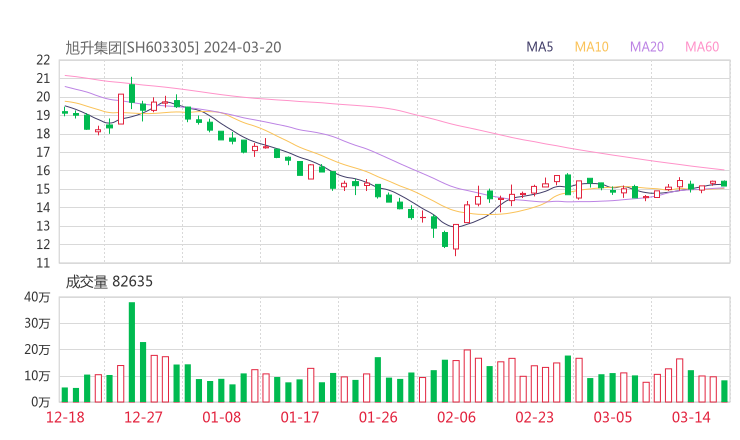Click the last green volume bar at the right edge
Image resolution: width=740 pixels, height=440 pixels.
[724, 391]
